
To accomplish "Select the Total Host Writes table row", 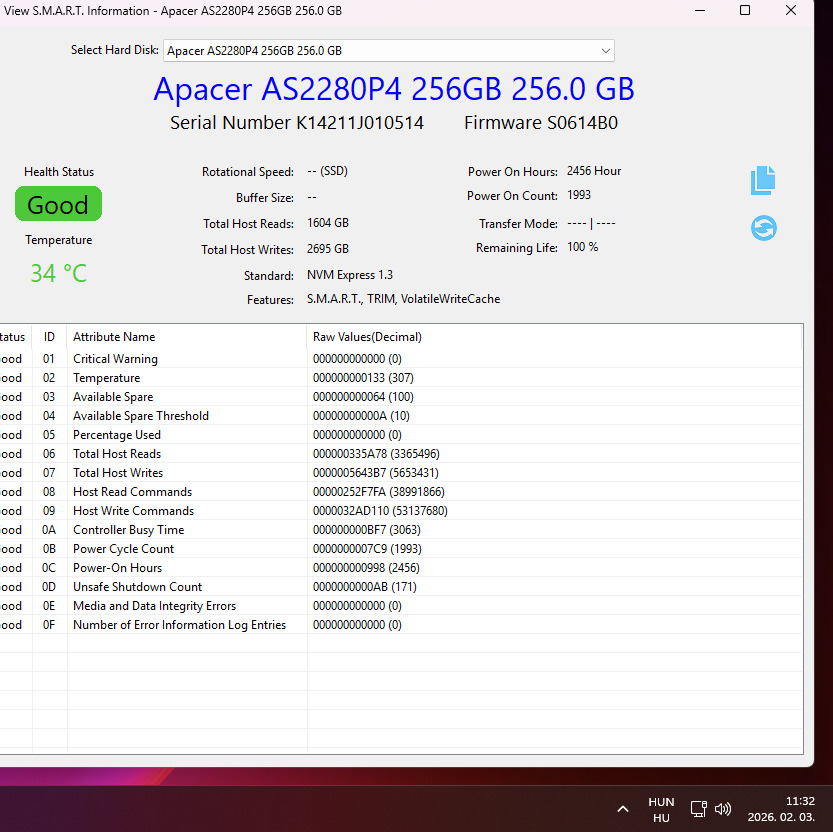I will 401,473.
